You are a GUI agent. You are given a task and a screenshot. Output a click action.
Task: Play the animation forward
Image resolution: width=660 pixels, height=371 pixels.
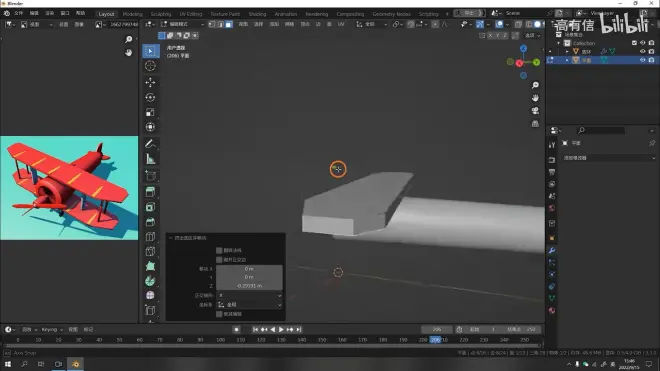point(281,330)
